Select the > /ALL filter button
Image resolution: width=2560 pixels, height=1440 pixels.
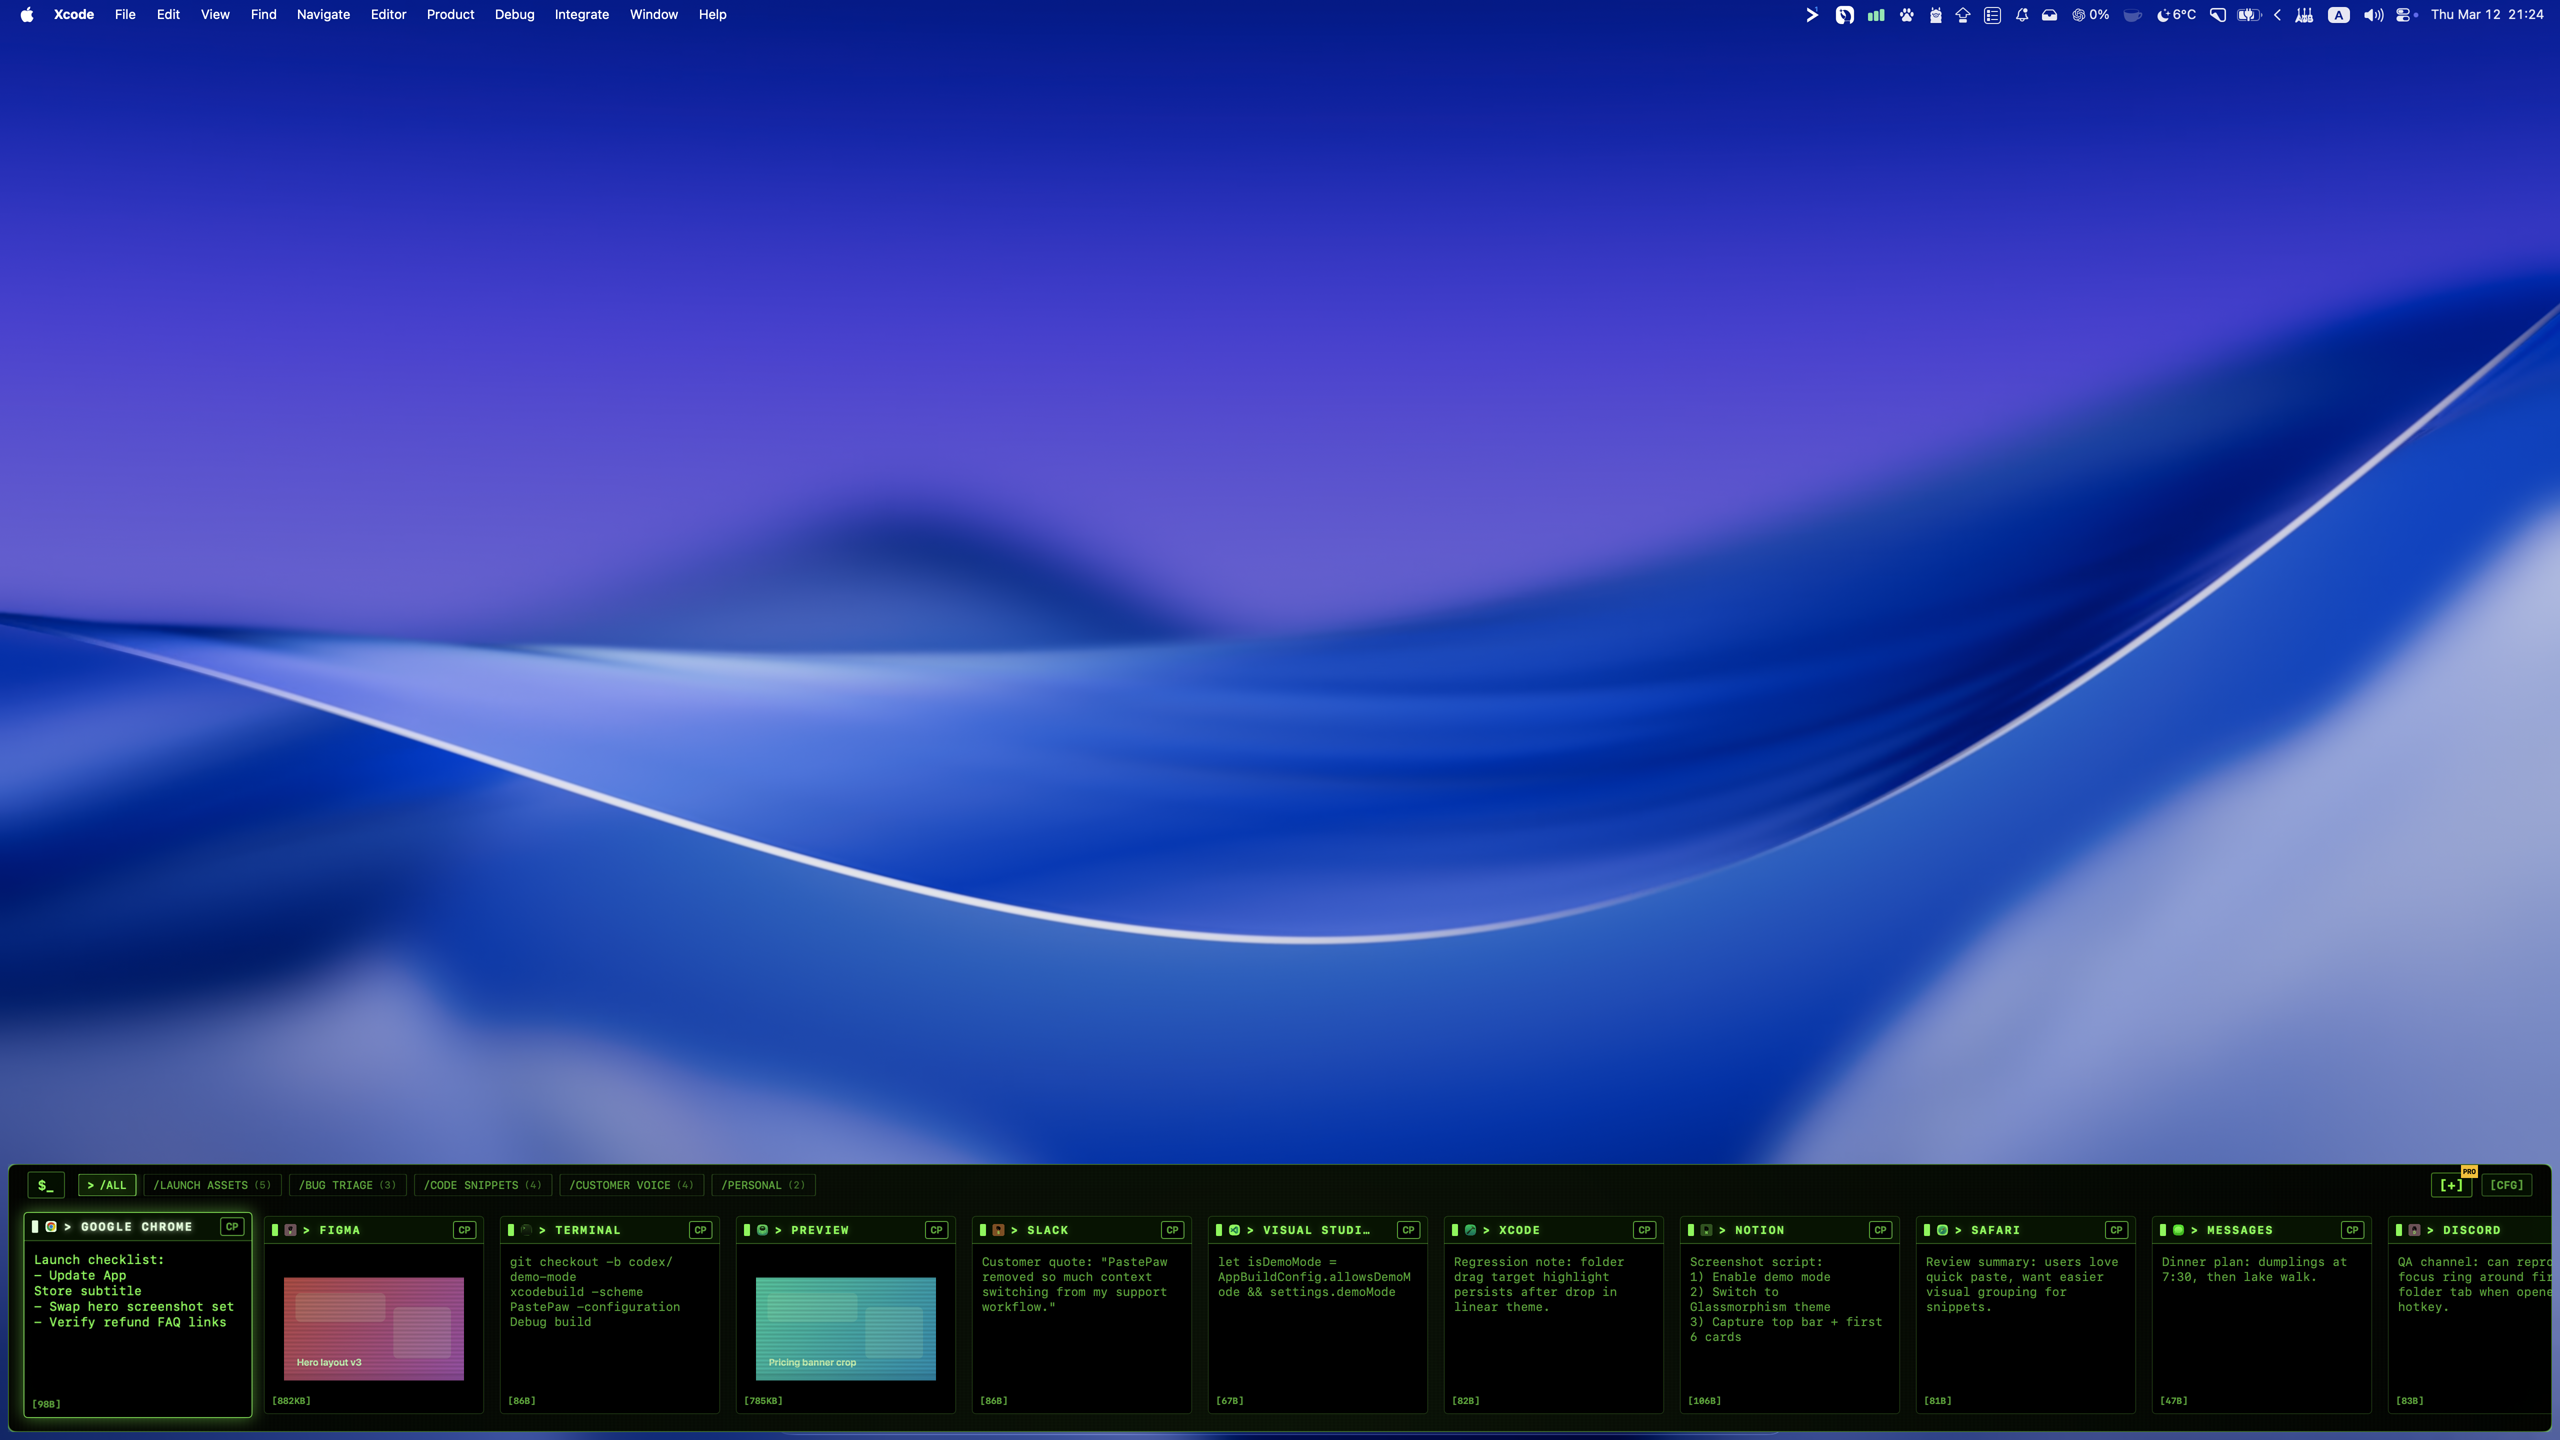click(x=107, y=1185)
